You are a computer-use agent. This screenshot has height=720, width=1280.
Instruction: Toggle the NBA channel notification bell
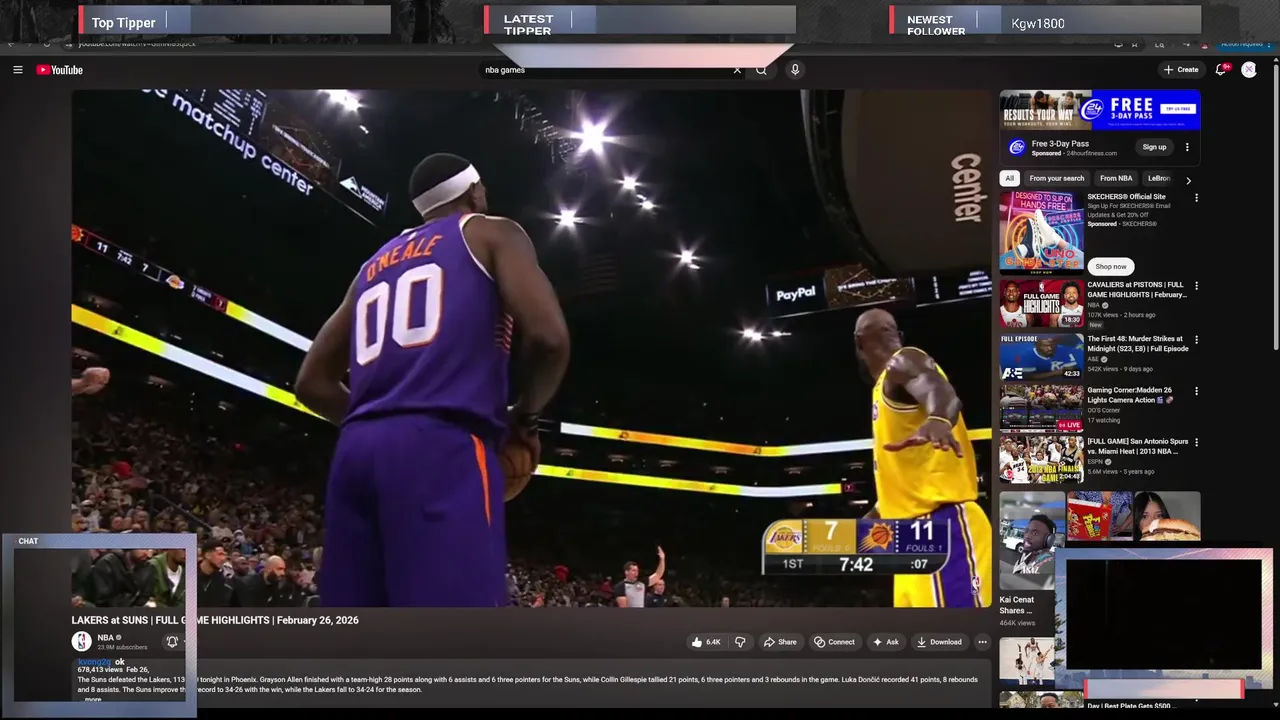(x=172, y=642)
